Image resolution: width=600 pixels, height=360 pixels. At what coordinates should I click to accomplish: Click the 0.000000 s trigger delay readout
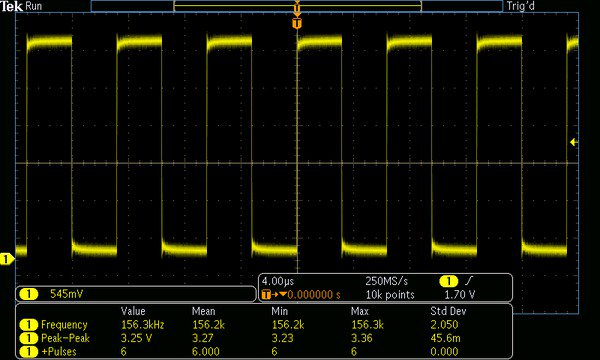point(314,295)
